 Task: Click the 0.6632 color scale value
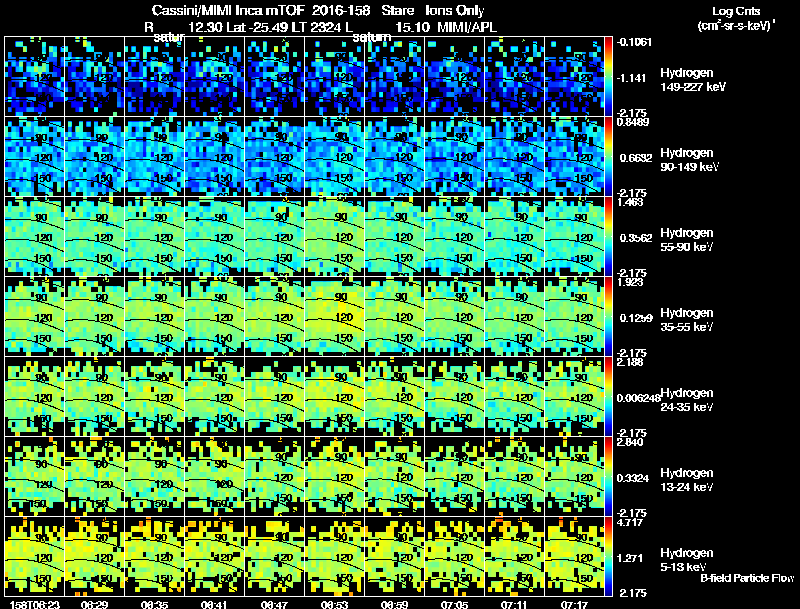[x=636, y=158]
